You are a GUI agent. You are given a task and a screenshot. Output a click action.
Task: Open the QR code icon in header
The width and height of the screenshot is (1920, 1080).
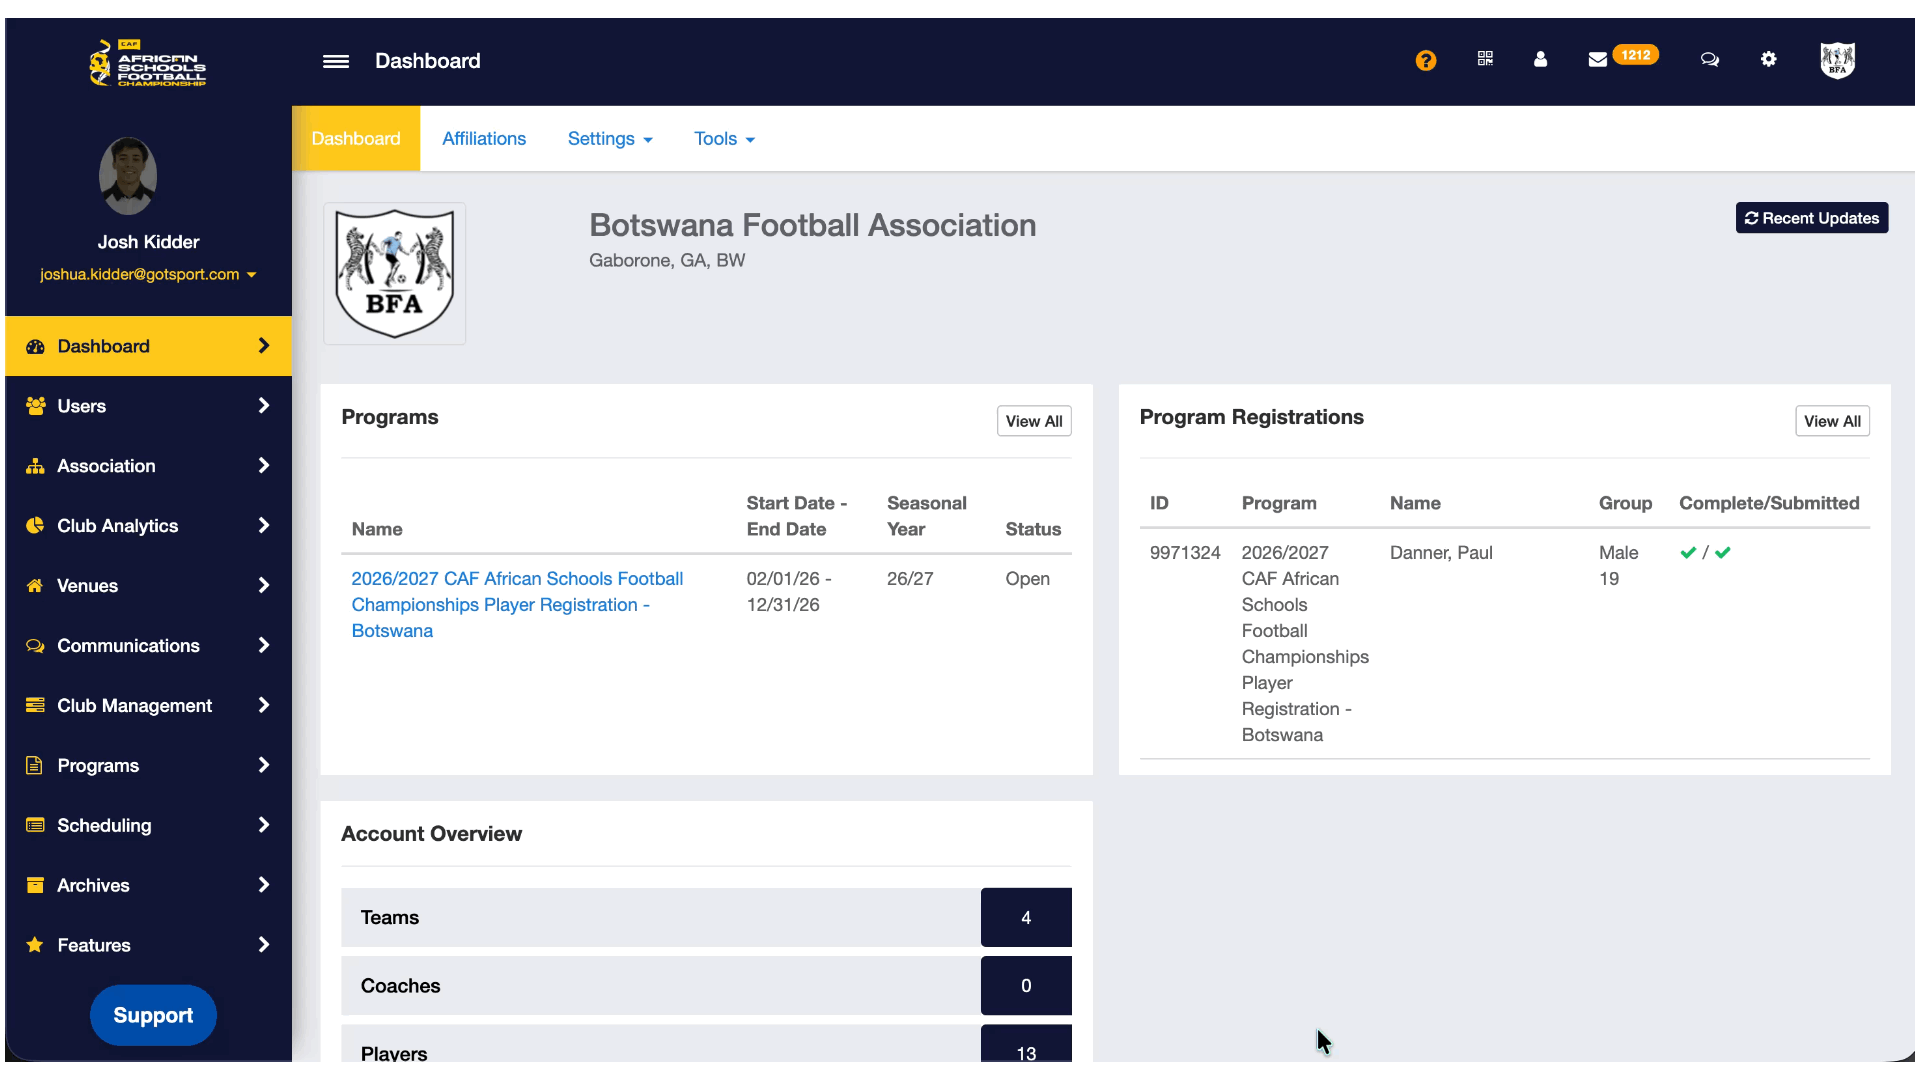pos(1485,59)
